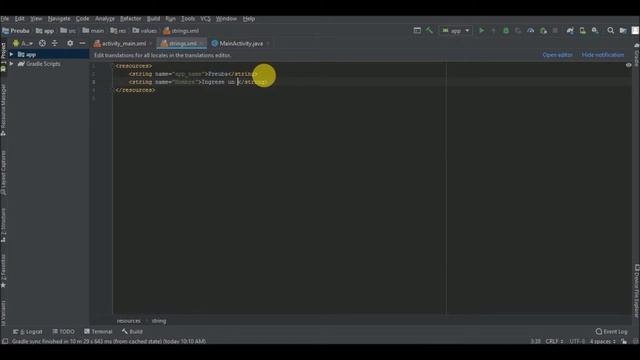The image size is (640, 360).
Task: Click the inspection eye icon in editor corner
Action: [629, 65]
